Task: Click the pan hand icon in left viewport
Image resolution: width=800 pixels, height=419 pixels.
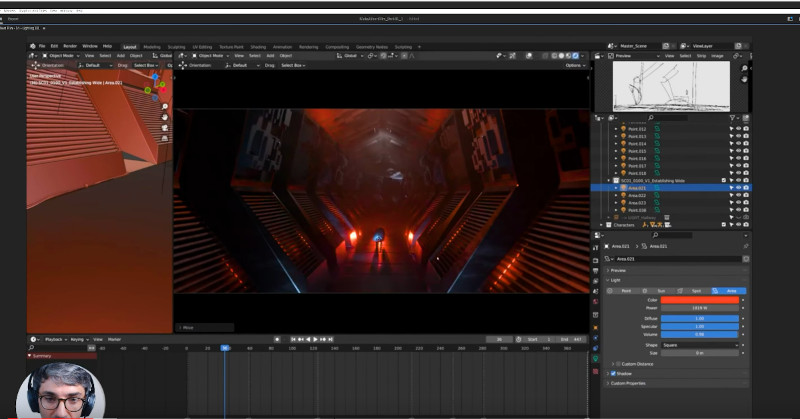Action: click(x=166, y=116)
